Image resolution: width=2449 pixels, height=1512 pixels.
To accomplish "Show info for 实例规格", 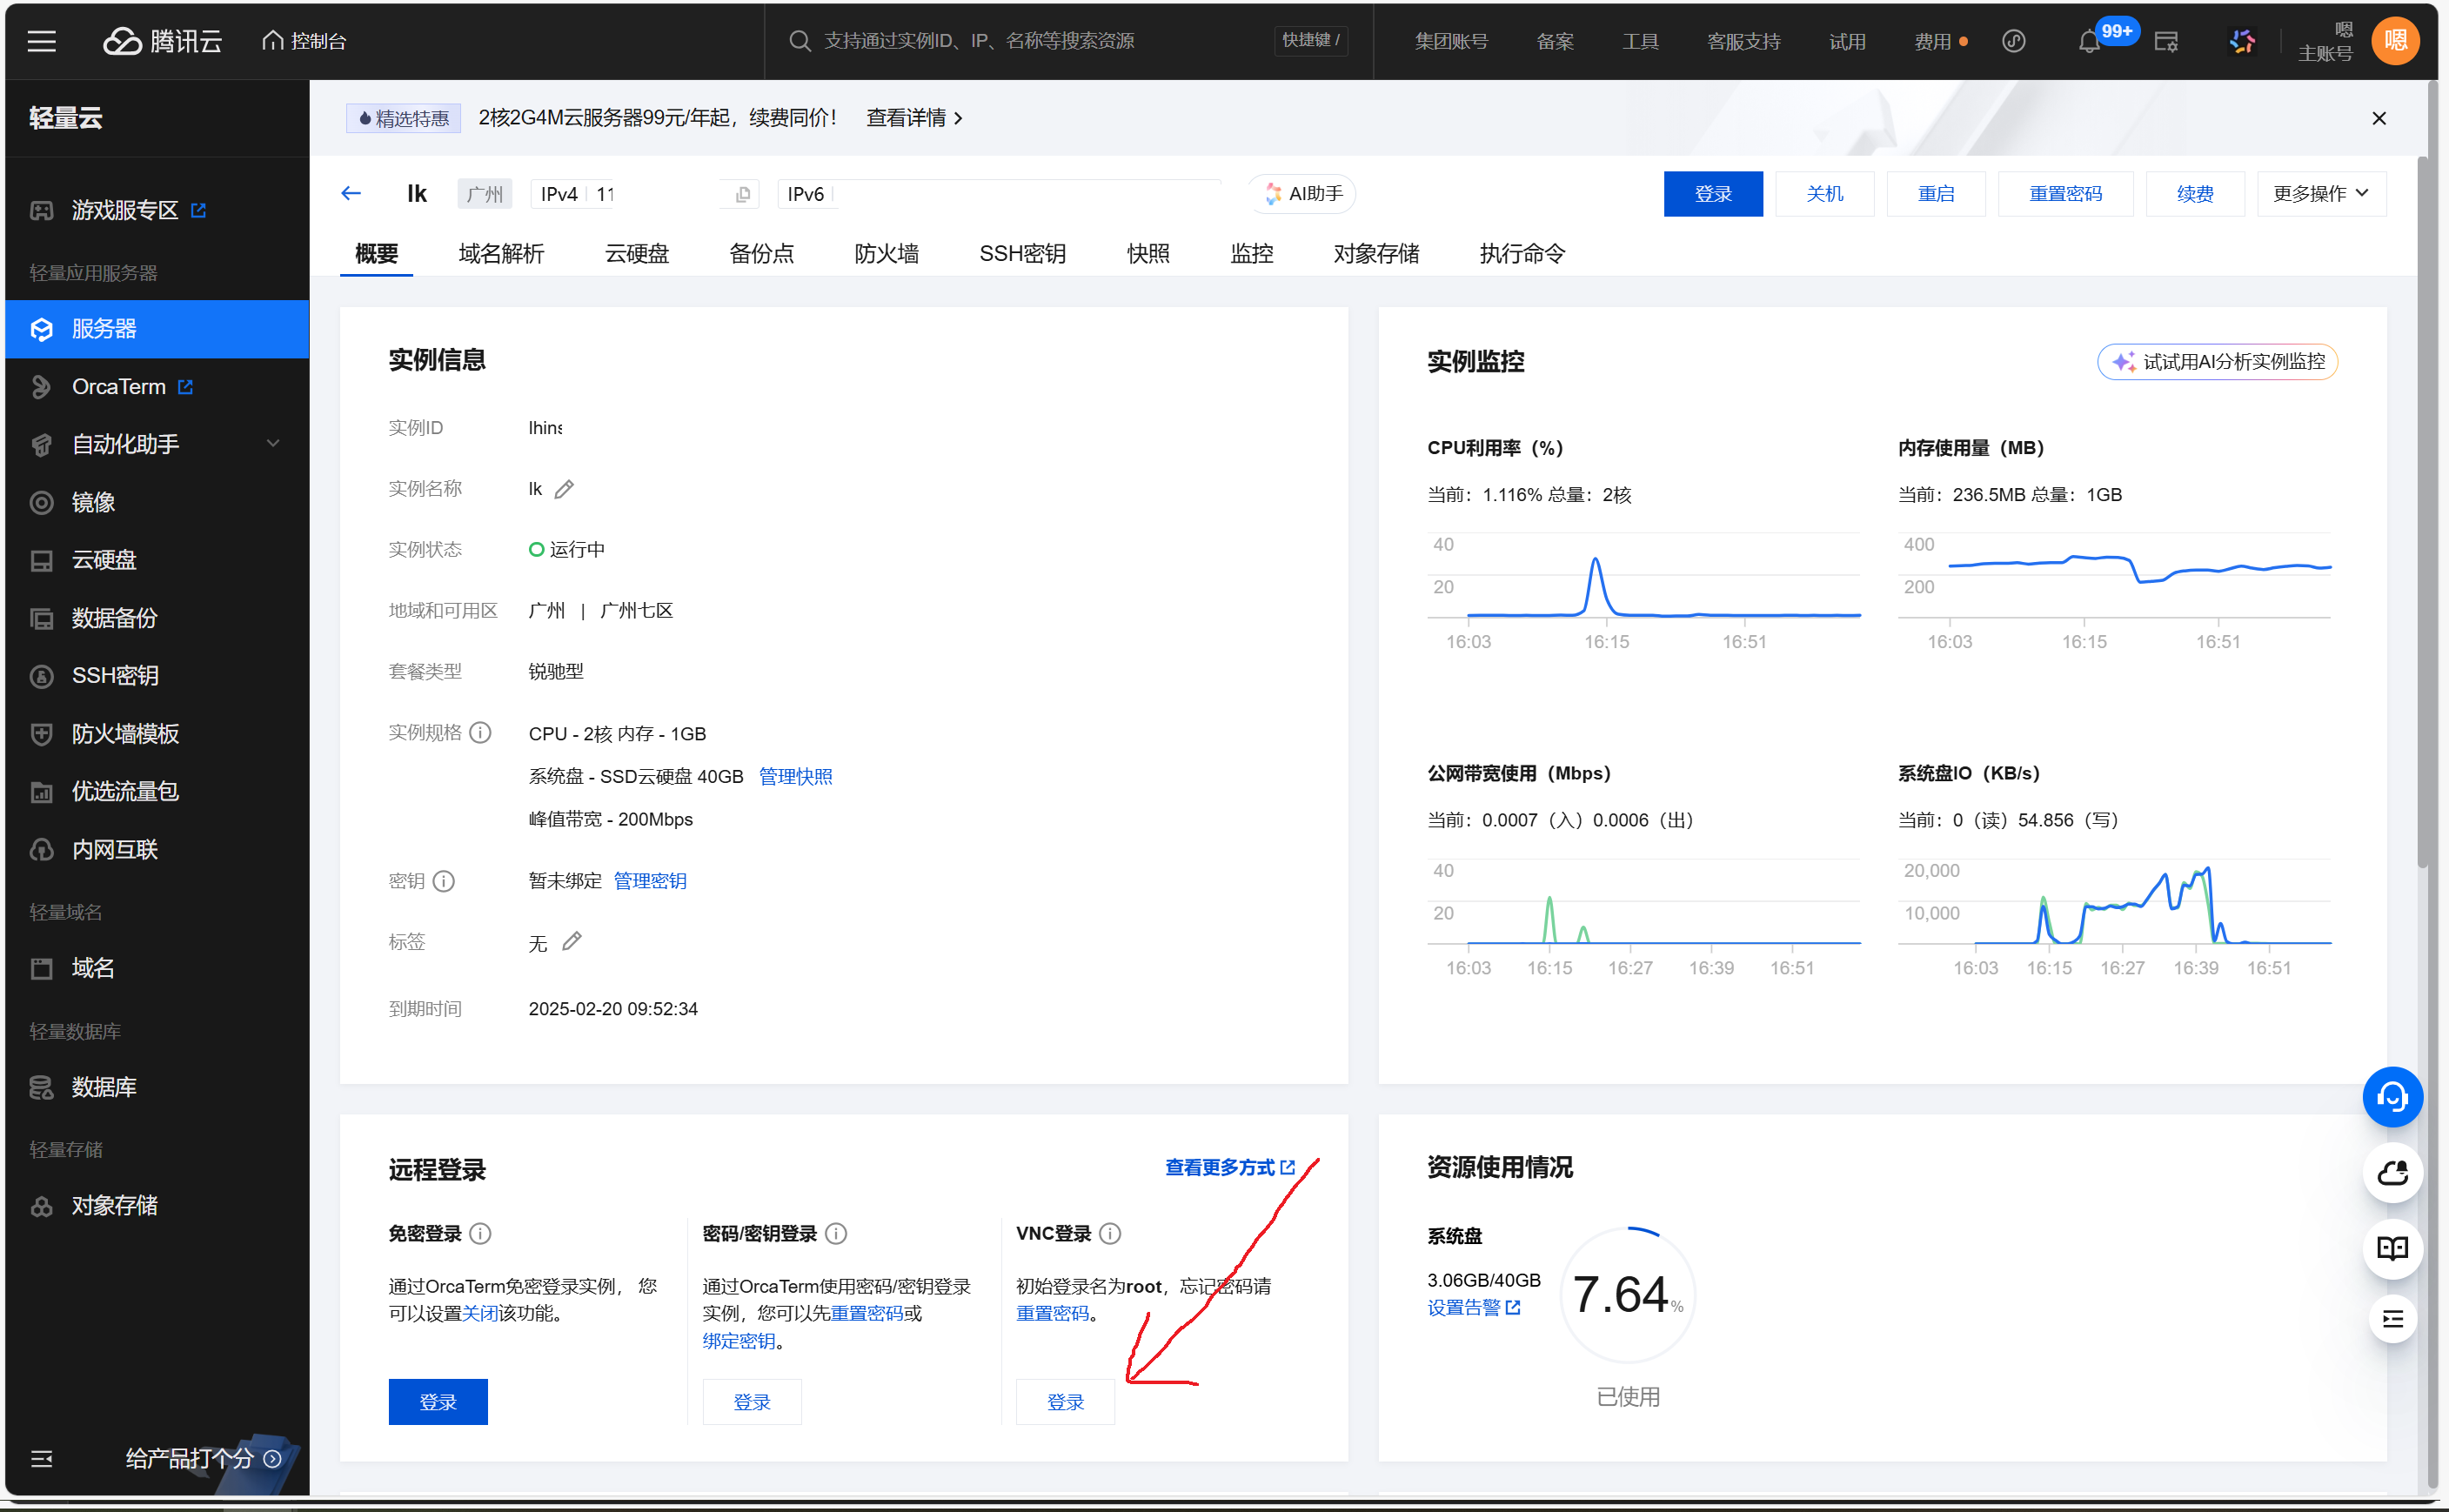I will [x=480, y=733].
